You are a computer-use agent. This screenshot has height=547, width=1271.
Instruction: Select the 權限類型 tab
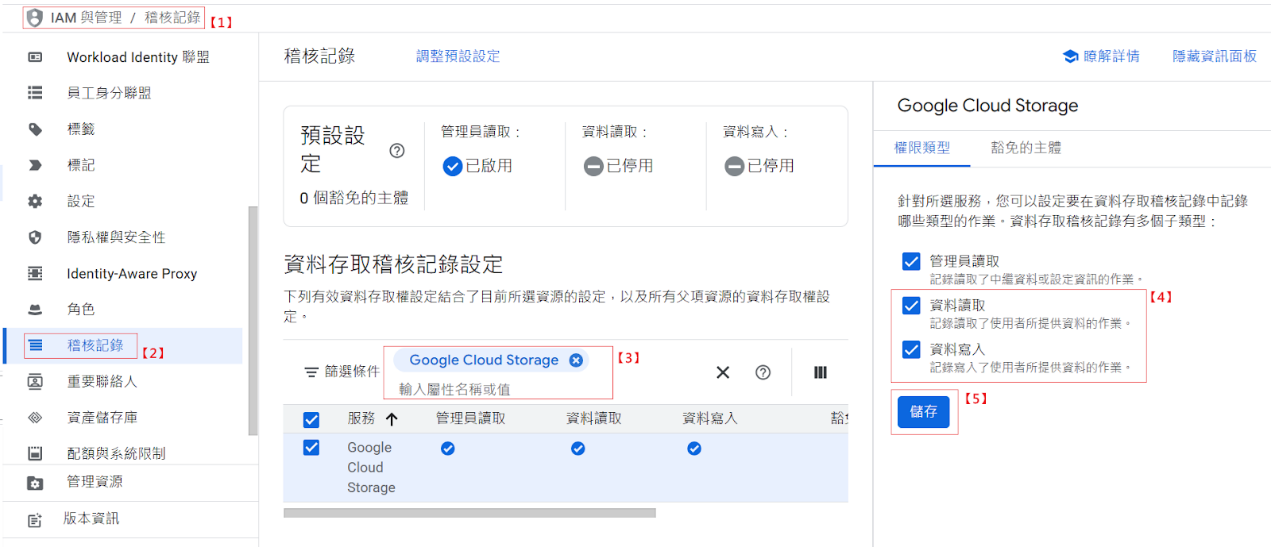922,148
